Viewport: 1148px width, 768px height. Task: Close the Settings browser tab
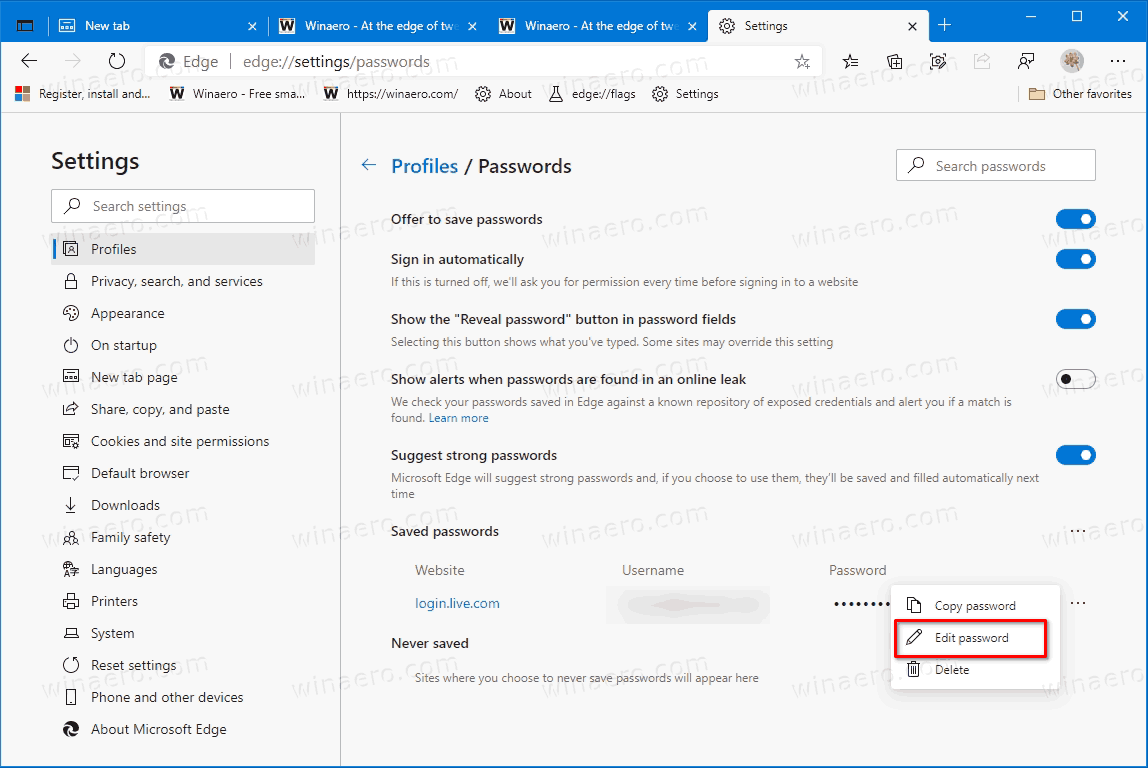tap(912, 26)
